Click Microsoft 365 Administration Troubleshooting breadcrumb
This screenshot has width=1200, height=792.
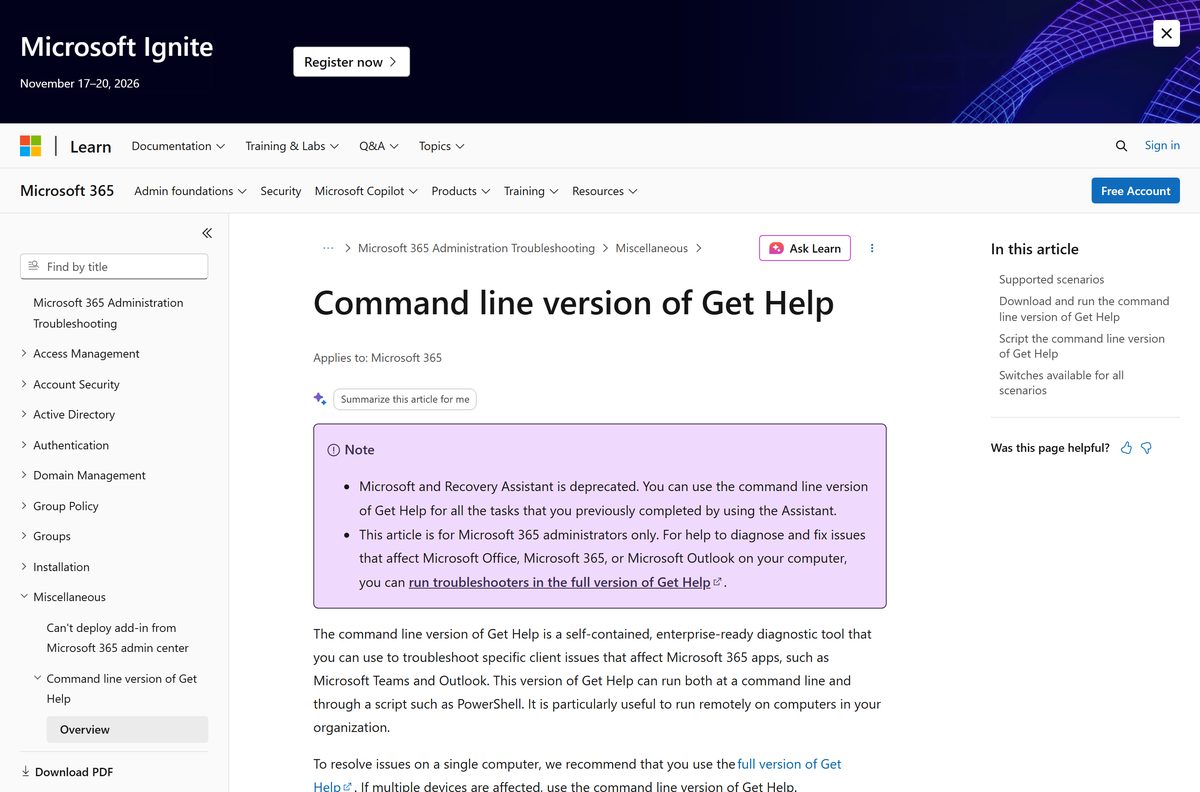click(476, 248)
